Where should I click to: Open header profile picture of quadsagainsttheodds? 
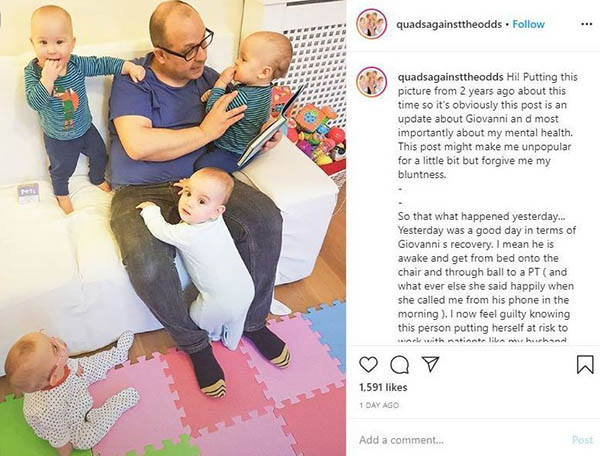[x=371, y=24]
